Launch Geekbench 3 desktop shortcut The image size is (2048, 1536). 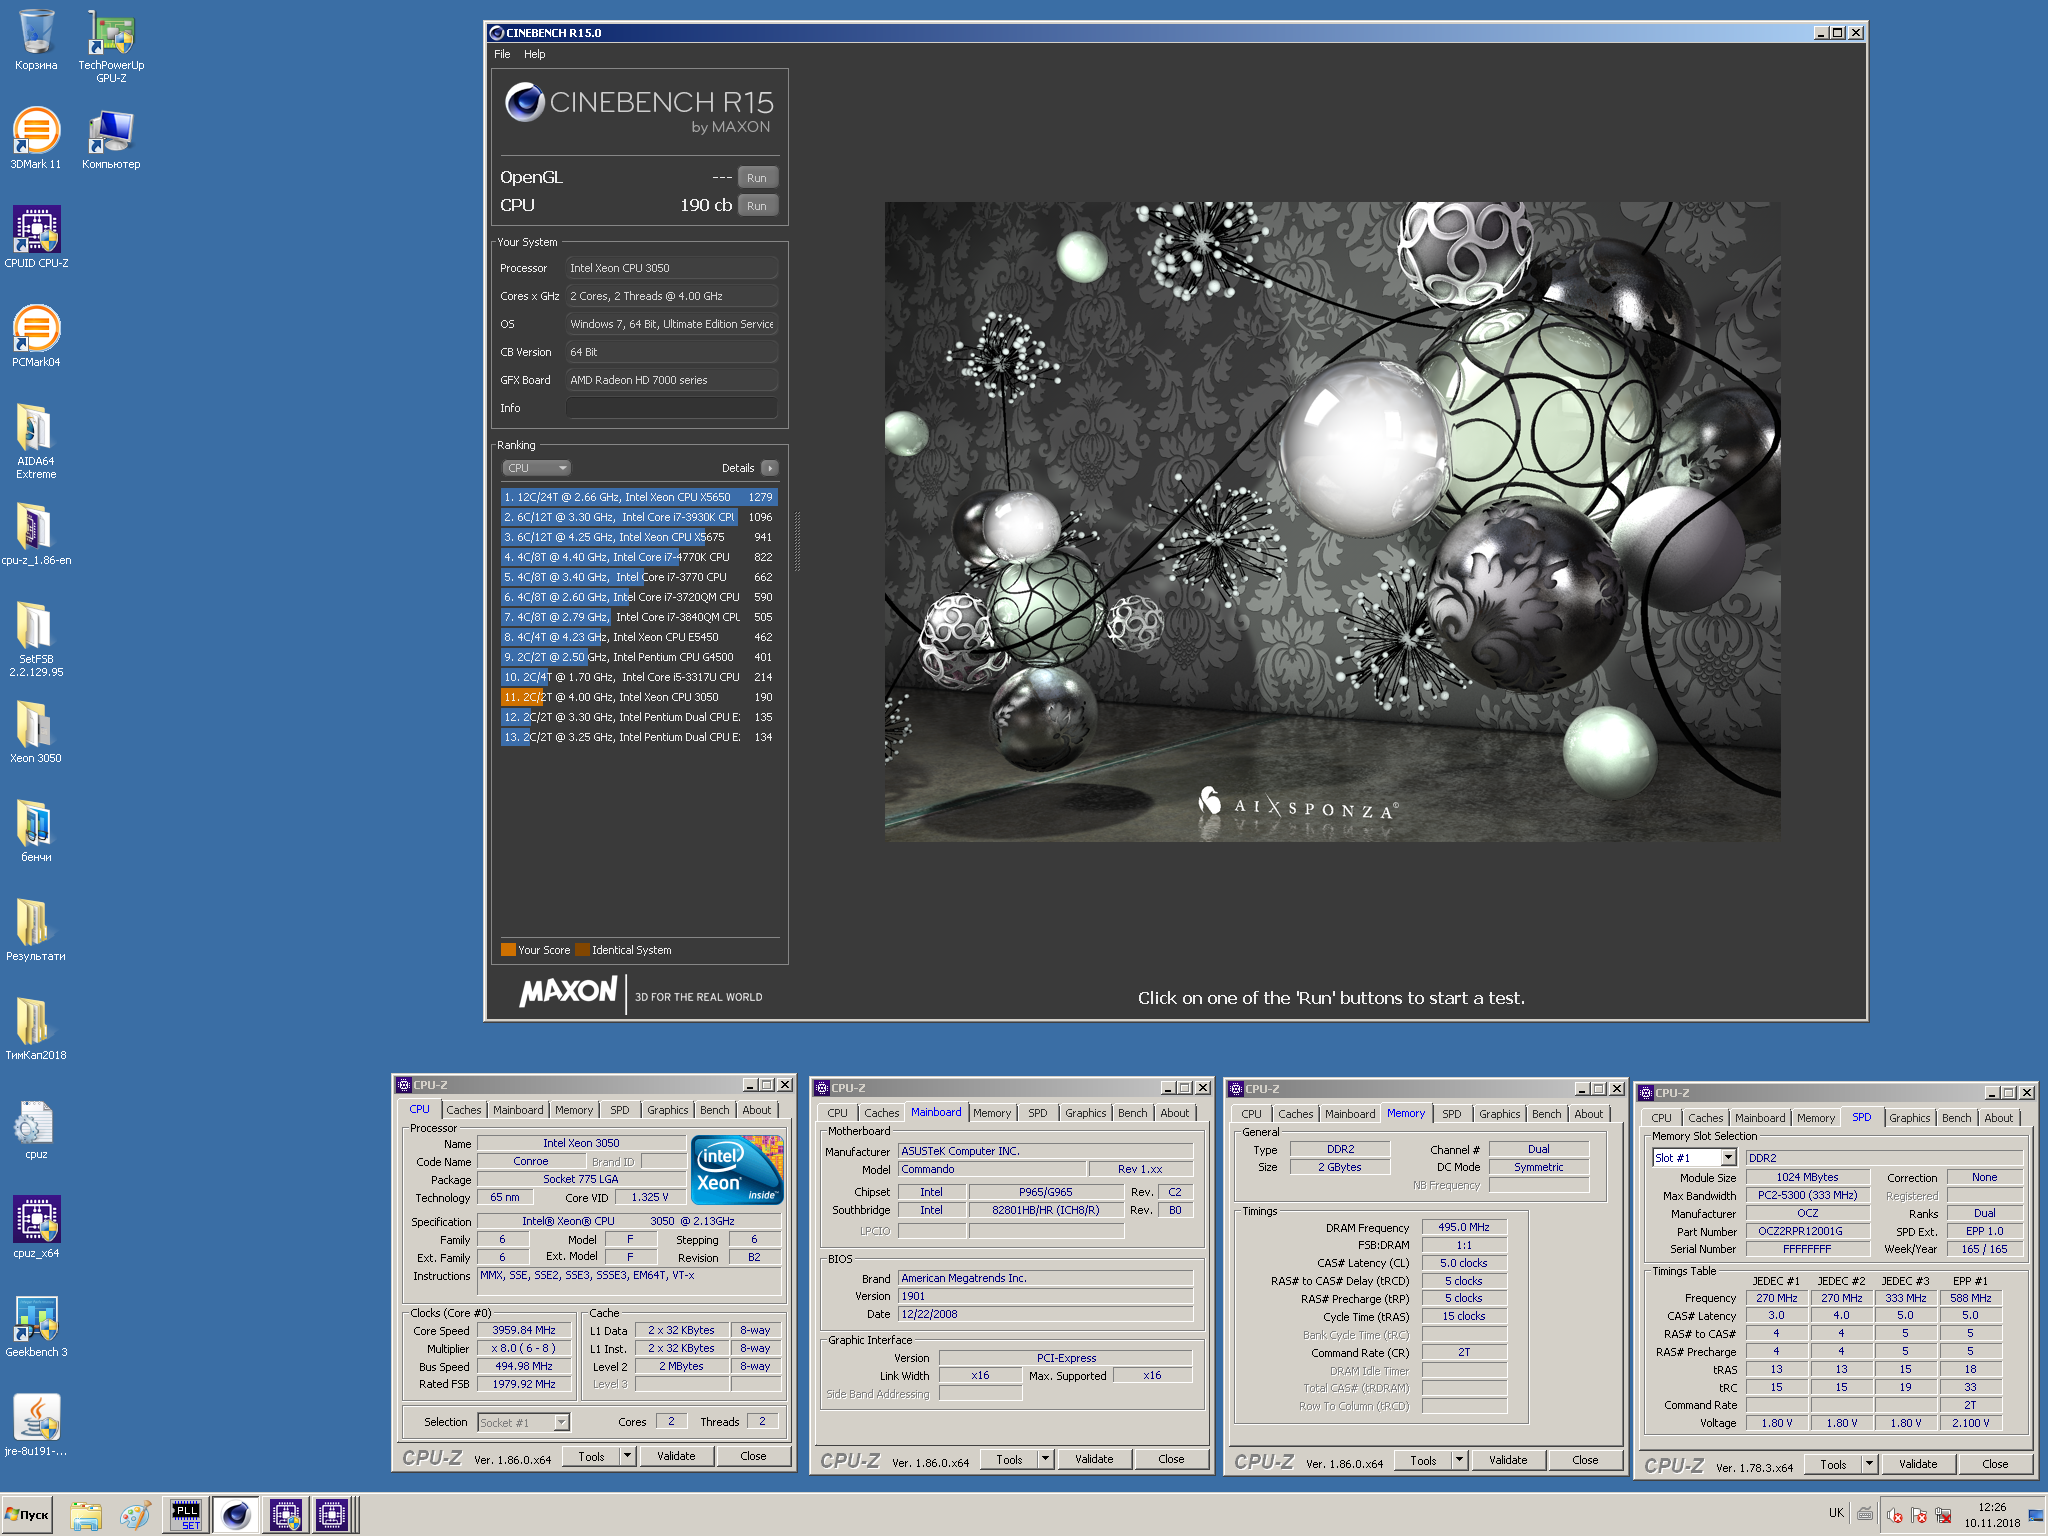click(36, 1326)
